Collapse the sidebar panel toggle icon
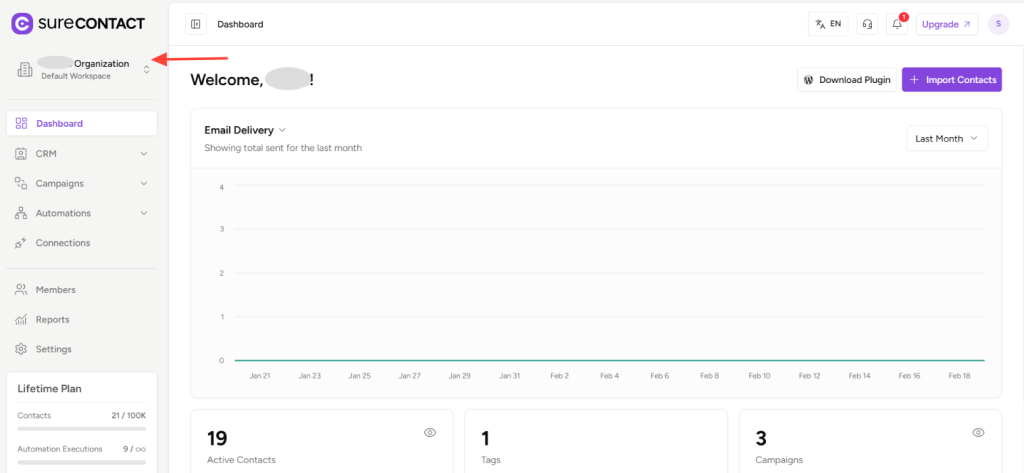The height and width of the screenshot is (473, 1024). point(196,24)
